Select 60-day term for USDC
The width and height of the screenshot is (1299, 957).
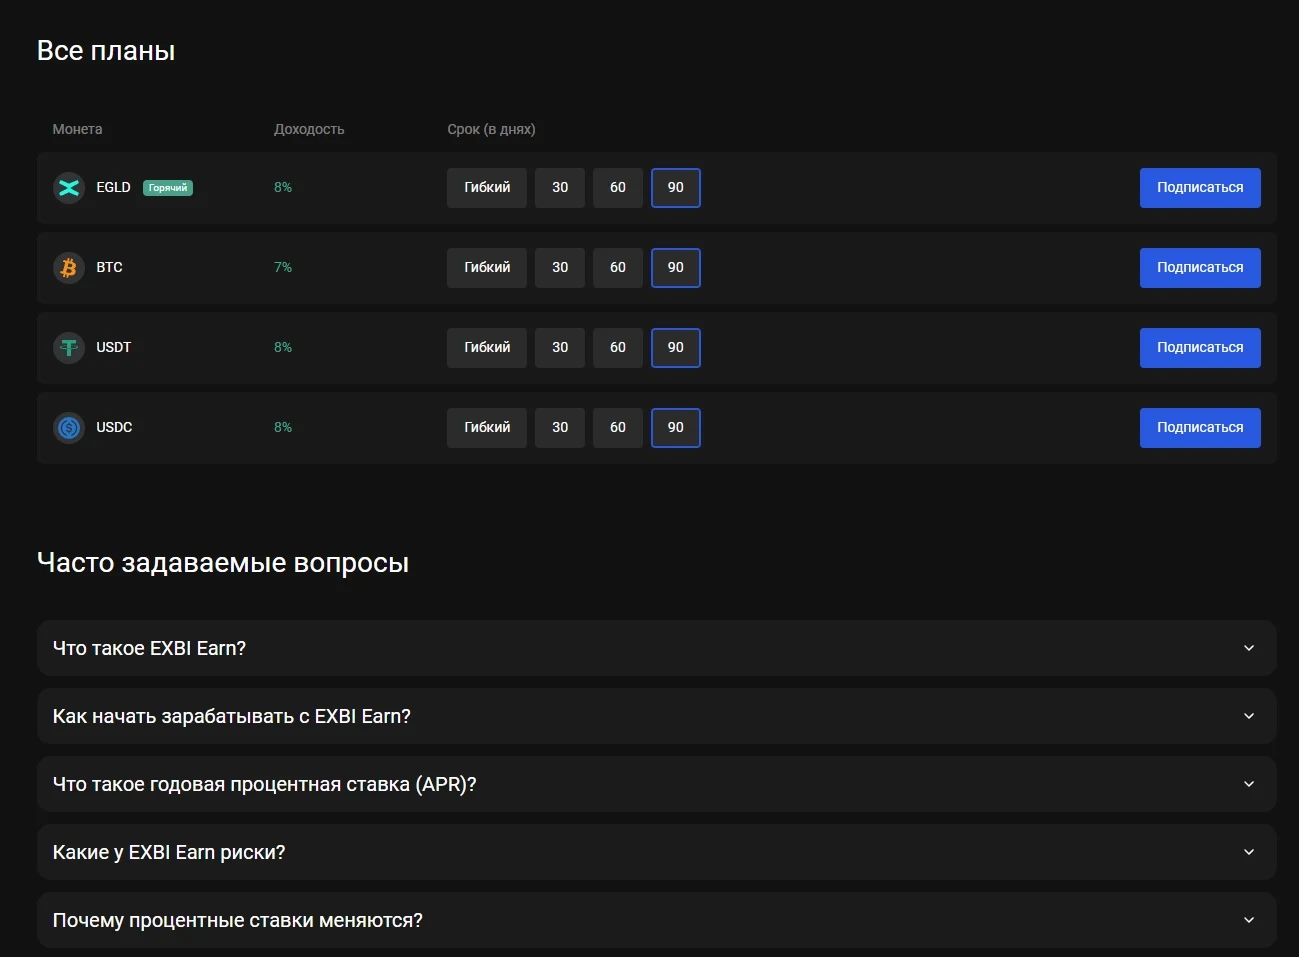[x=618, y=428]
